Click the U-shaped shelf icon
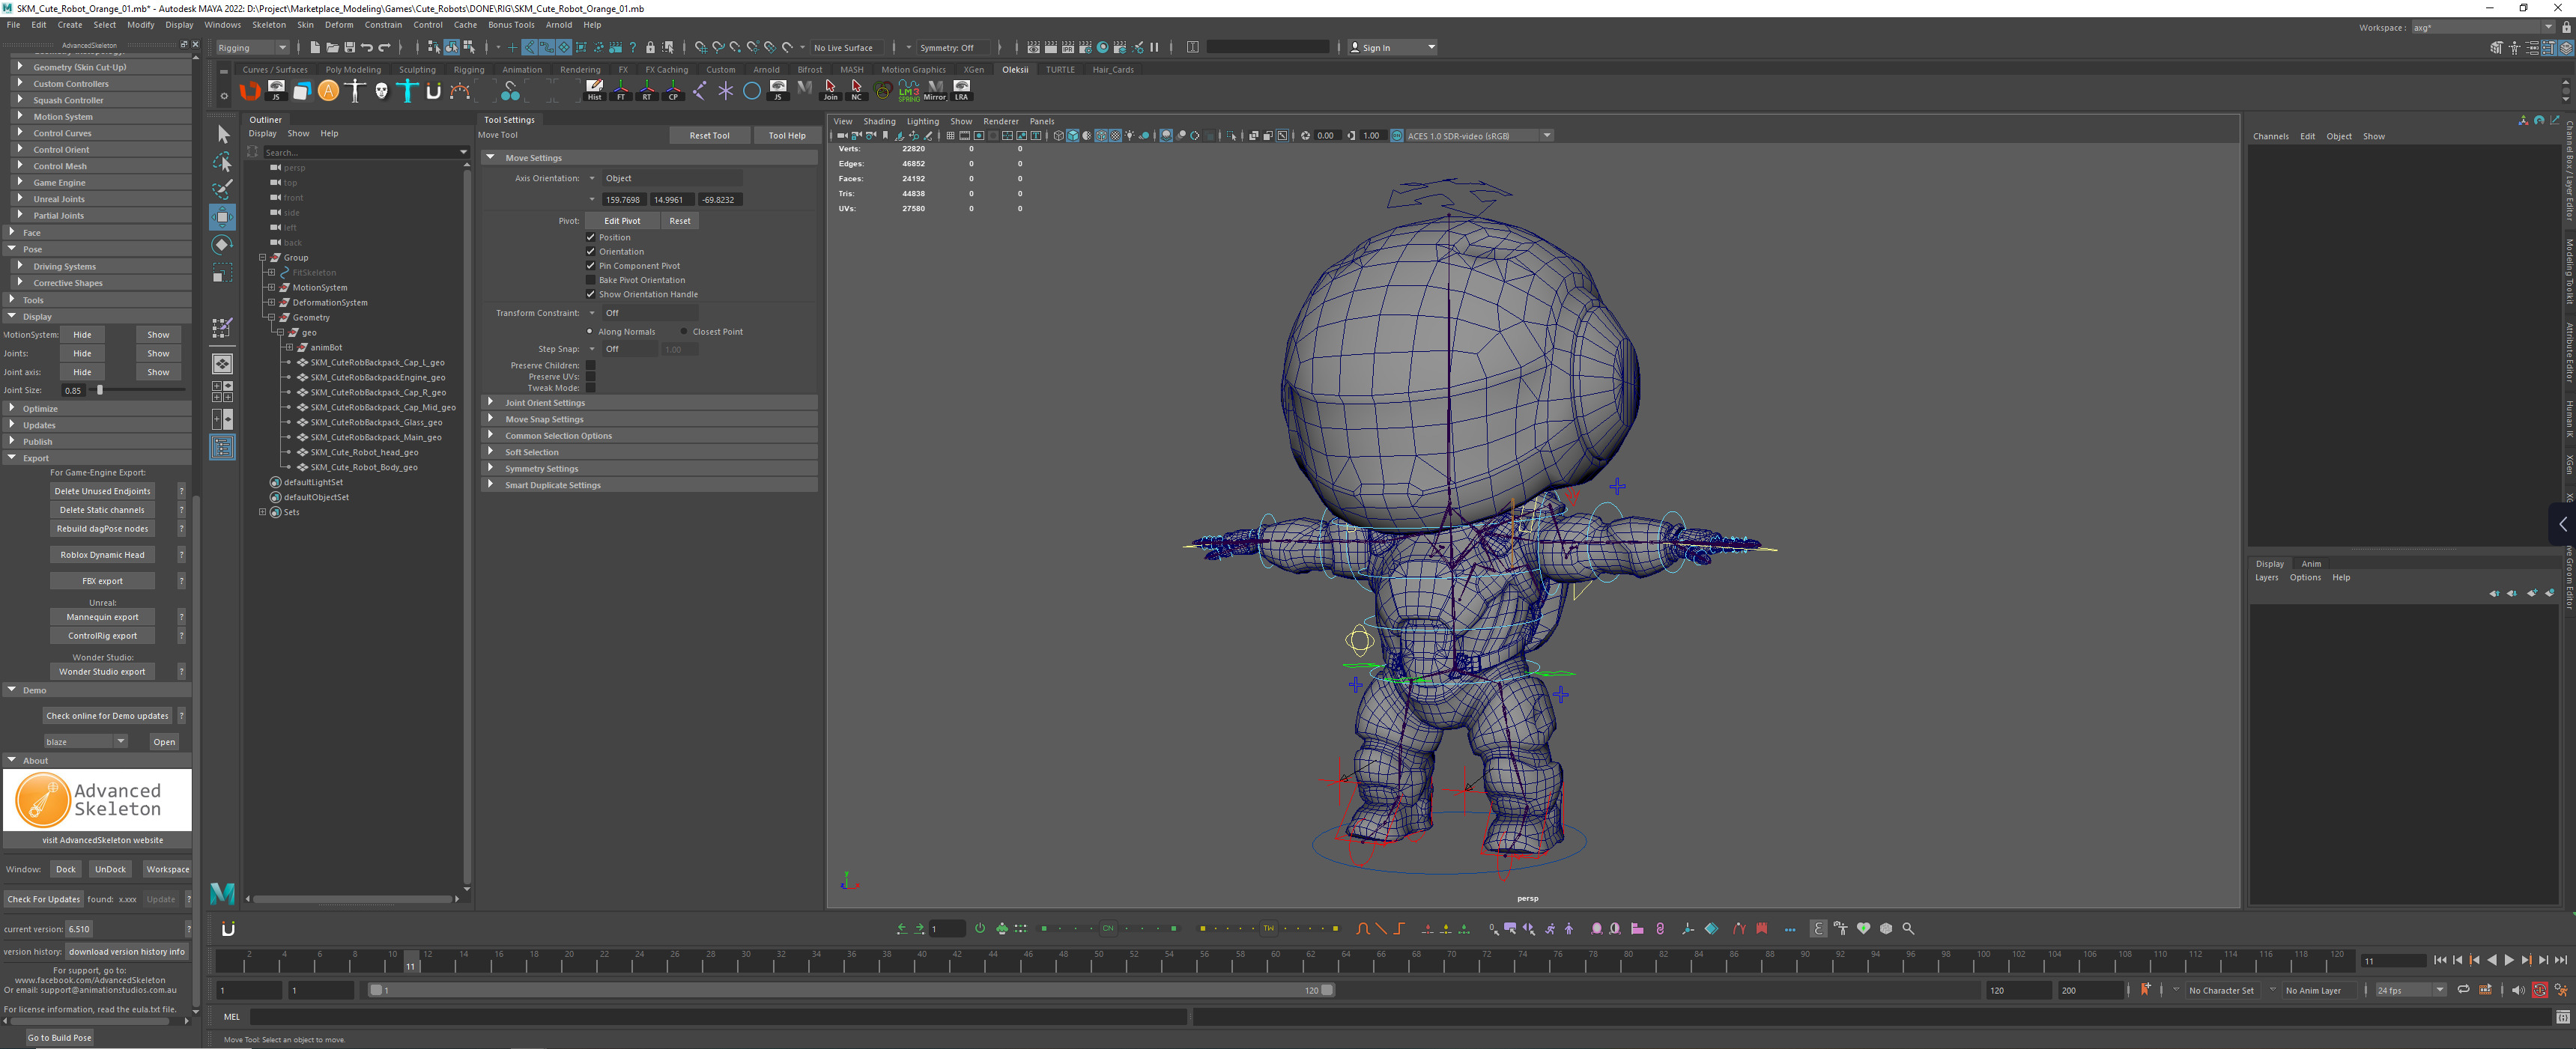2576x1049 pixels. click(433, 91)
